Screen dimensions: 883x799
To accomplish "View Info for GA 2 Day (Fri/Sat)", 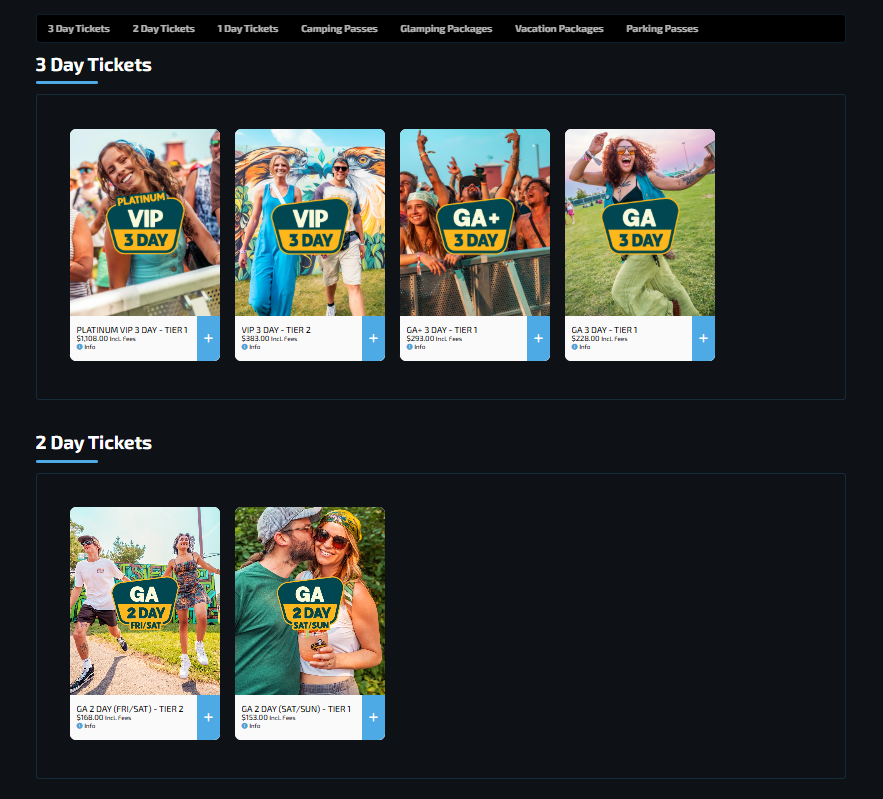I will click(86, 726).
